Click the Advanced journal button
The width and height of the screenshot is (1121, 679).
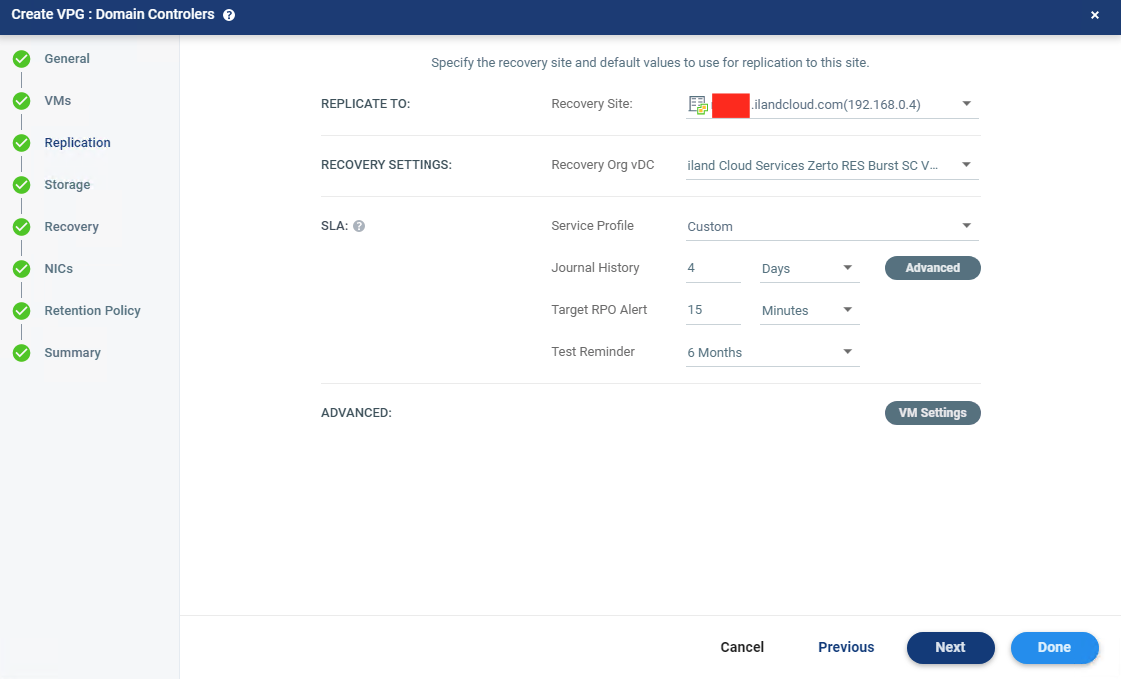point(932,268)
